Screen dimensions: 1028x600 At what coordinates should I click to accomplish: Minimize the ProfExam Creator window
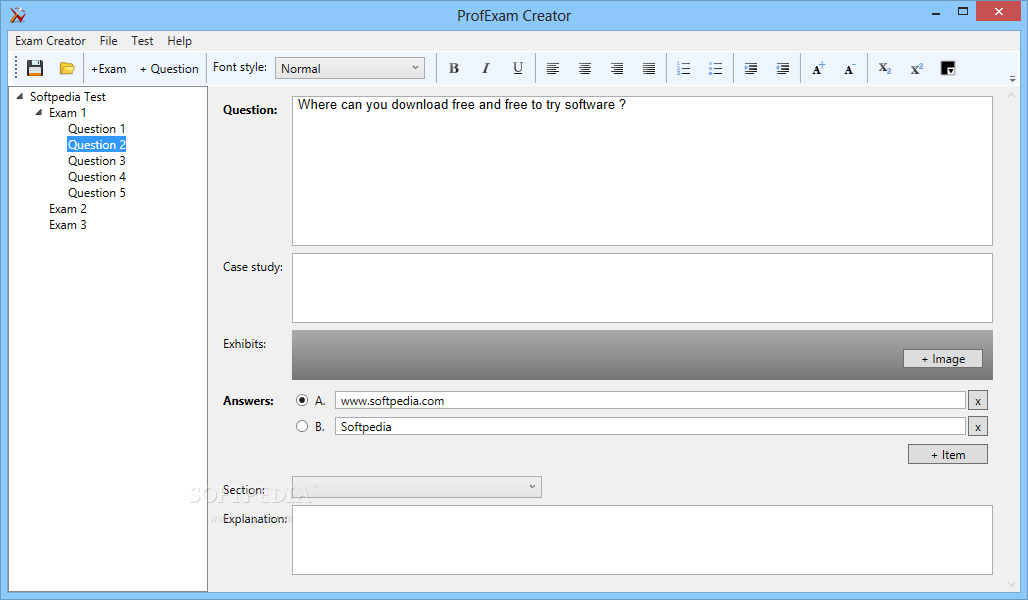click(x=936, y=12)
